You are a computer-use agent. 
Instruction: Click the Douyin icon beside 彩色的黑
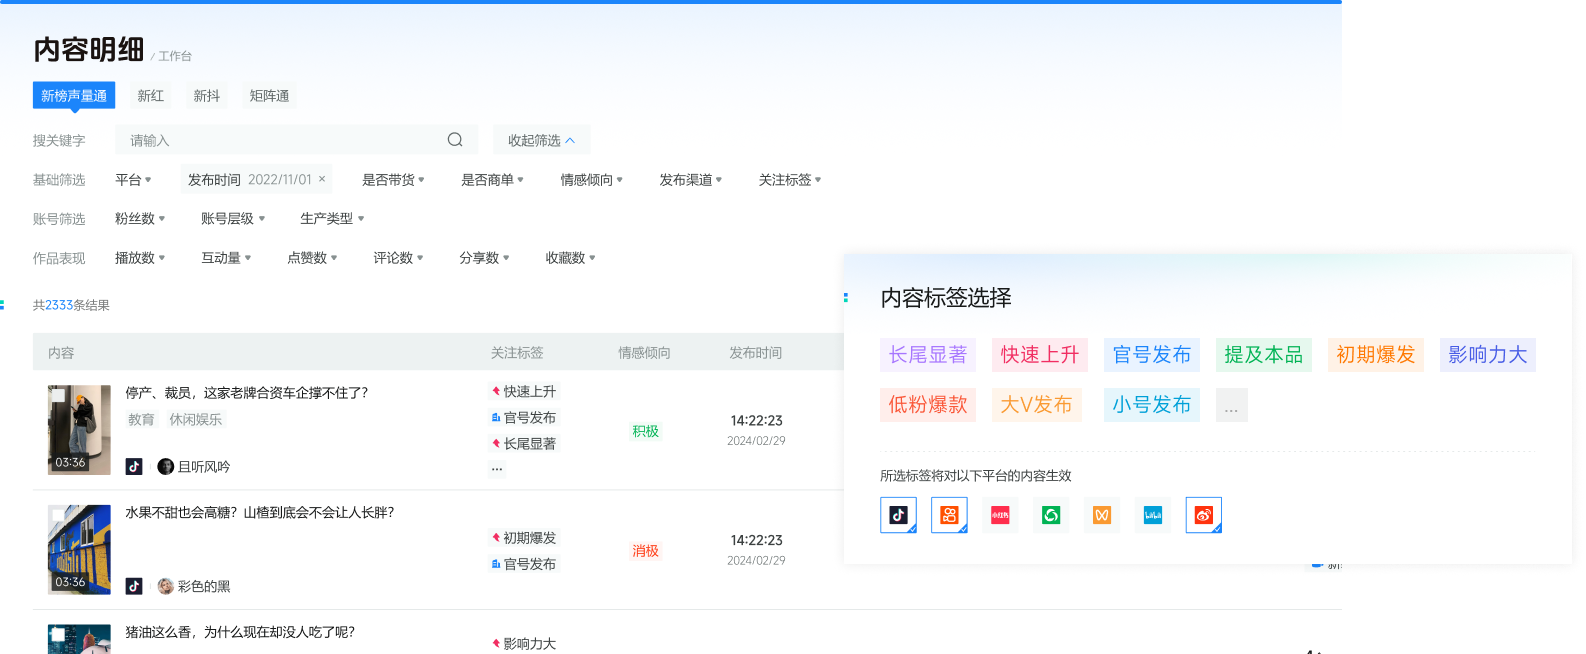click(x=134, y=586)
